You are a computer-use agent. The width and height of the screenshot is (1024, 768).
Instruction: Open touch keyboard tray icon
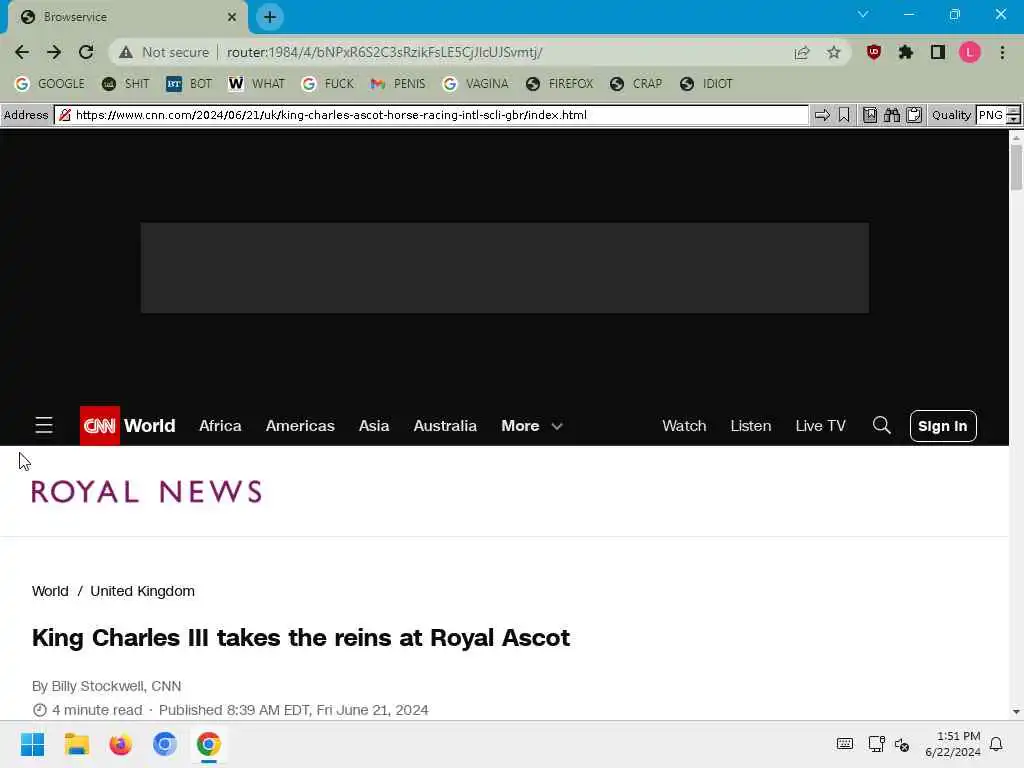(844, 744)
